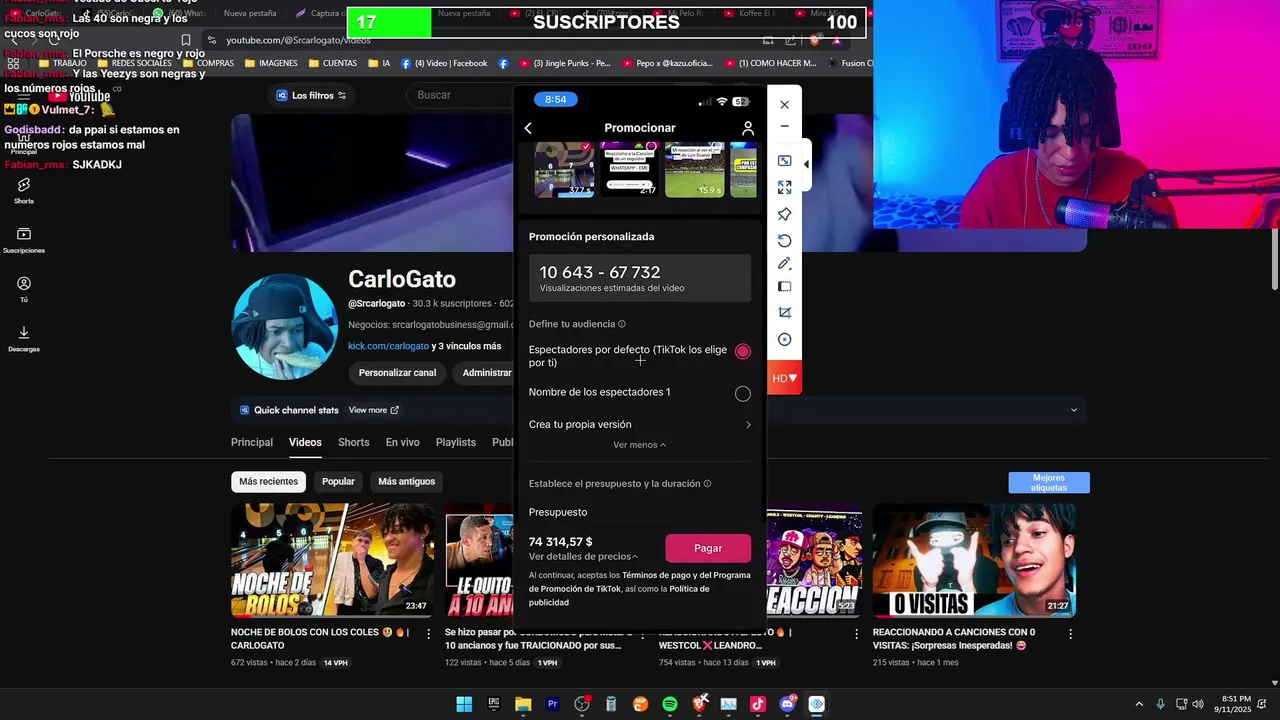Image resolution: width=1280 pixels, height=720 pixels.
Task: Click the YouTube Buscar search field
Action: click(460, 95)
